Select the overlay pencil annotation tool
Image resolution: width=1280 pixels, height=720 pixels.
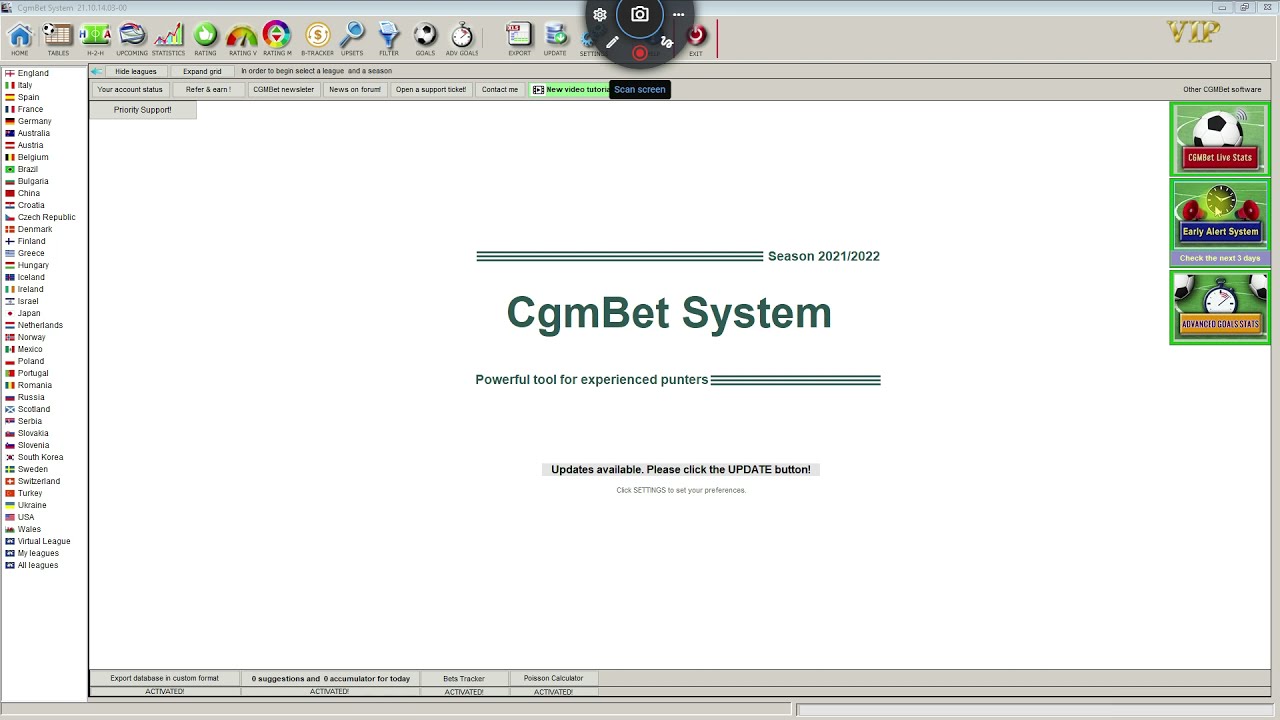pos(612,42)
